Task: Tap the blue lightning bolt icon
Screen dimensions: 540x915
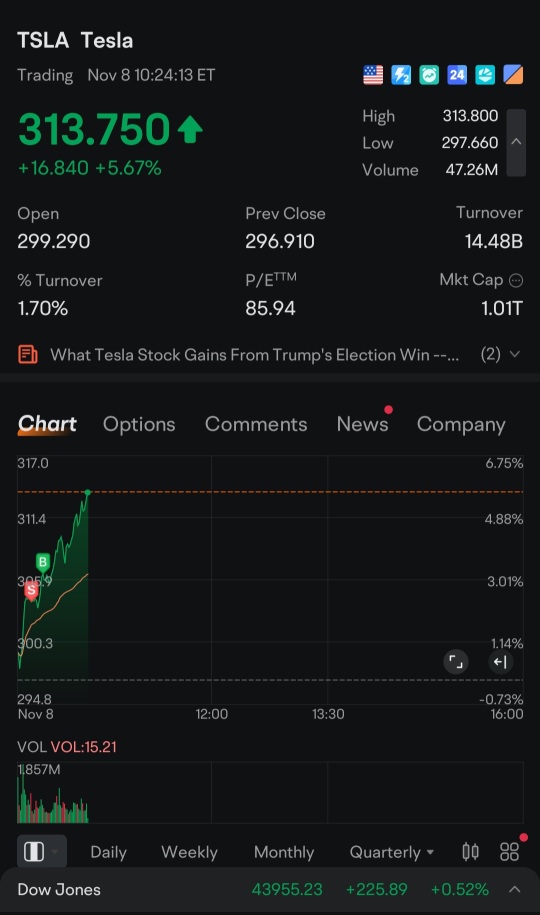Action: click(401, 75)
